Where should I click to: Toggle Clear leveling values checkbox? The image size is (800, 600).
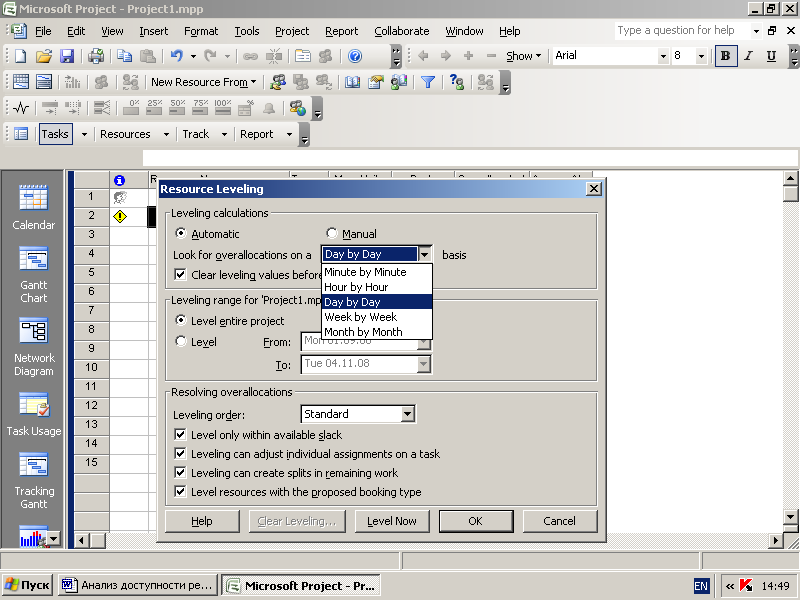click(x=180, y=274)
